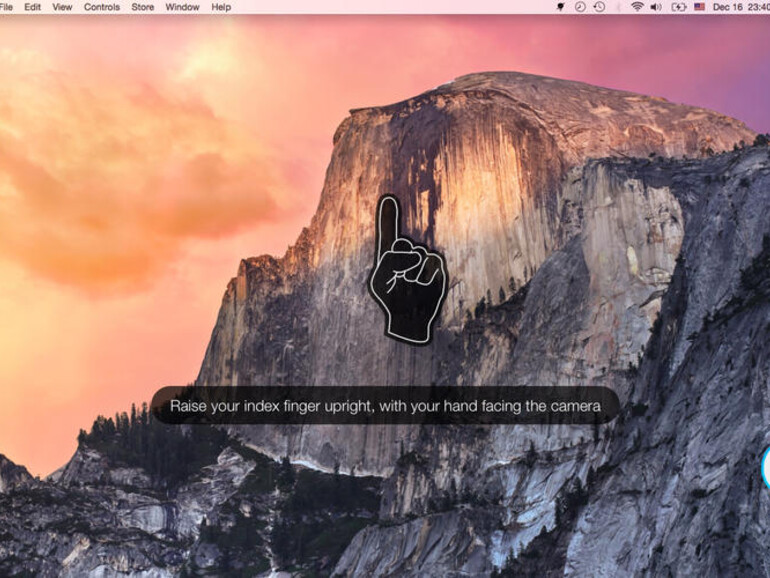Click the clock icon in the menu bar

pos(580,7)
